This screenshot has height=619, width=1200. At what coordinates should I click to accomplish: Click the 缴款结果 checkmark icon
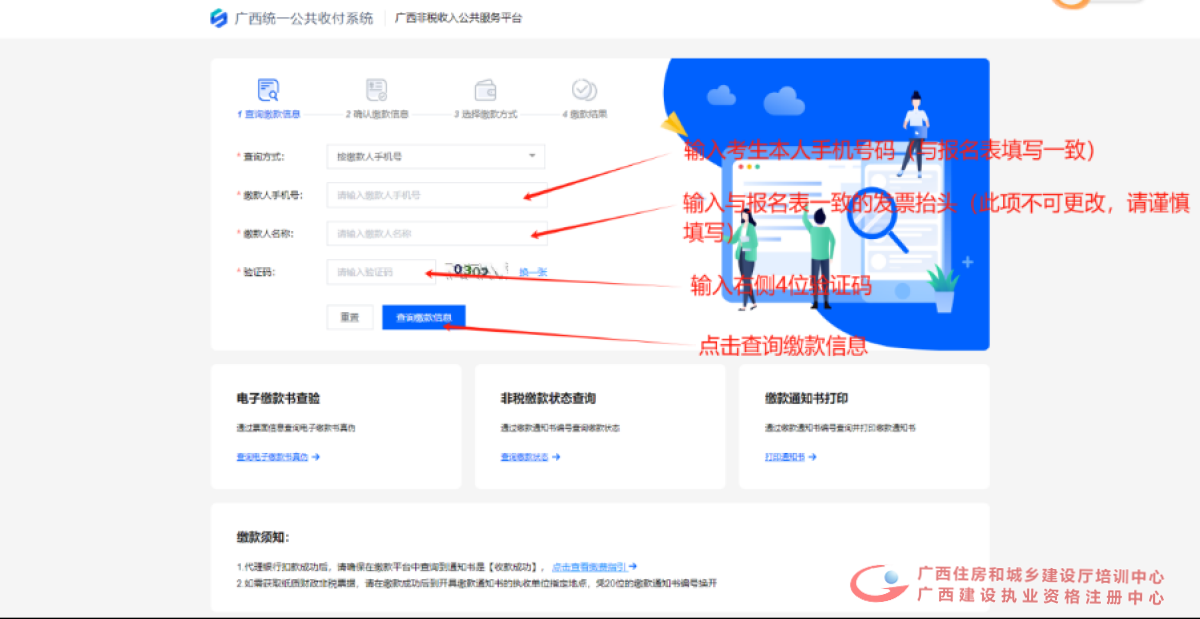click(x=584, y=90)
